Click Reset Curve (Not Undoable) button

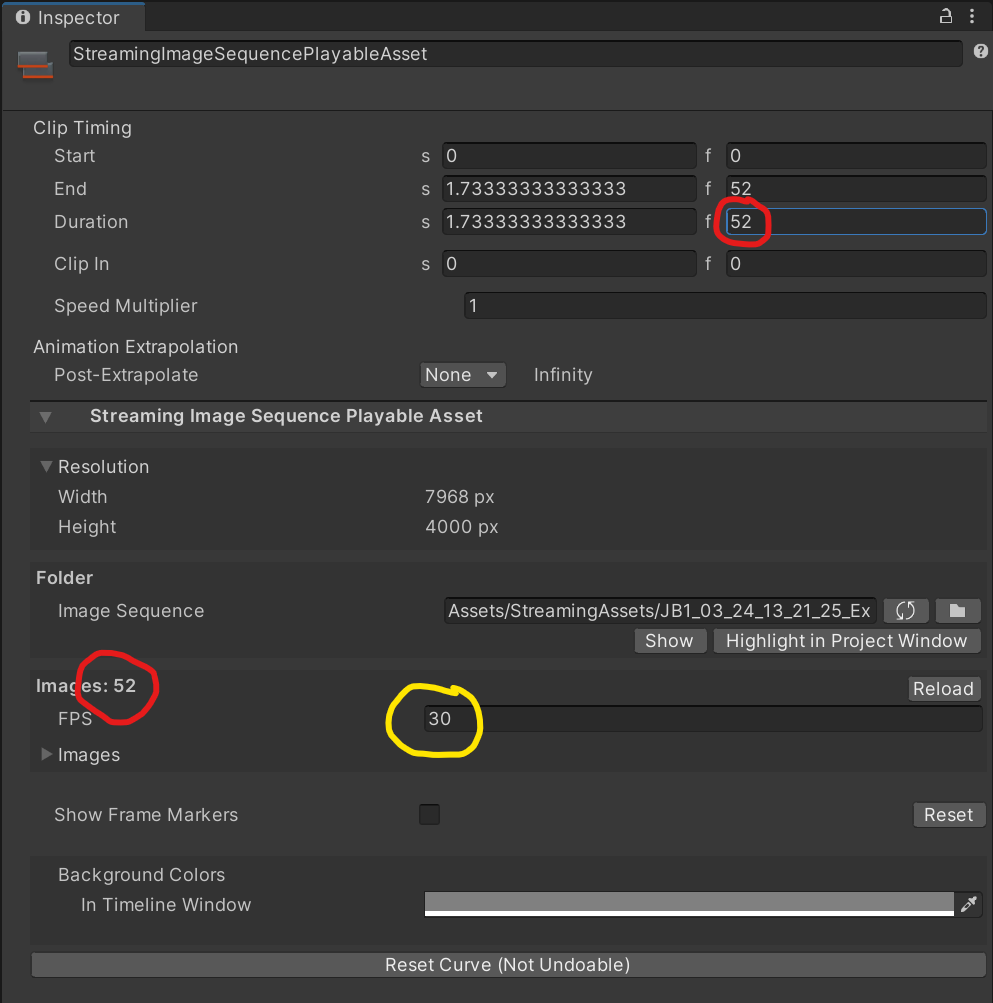pos(508,965)
